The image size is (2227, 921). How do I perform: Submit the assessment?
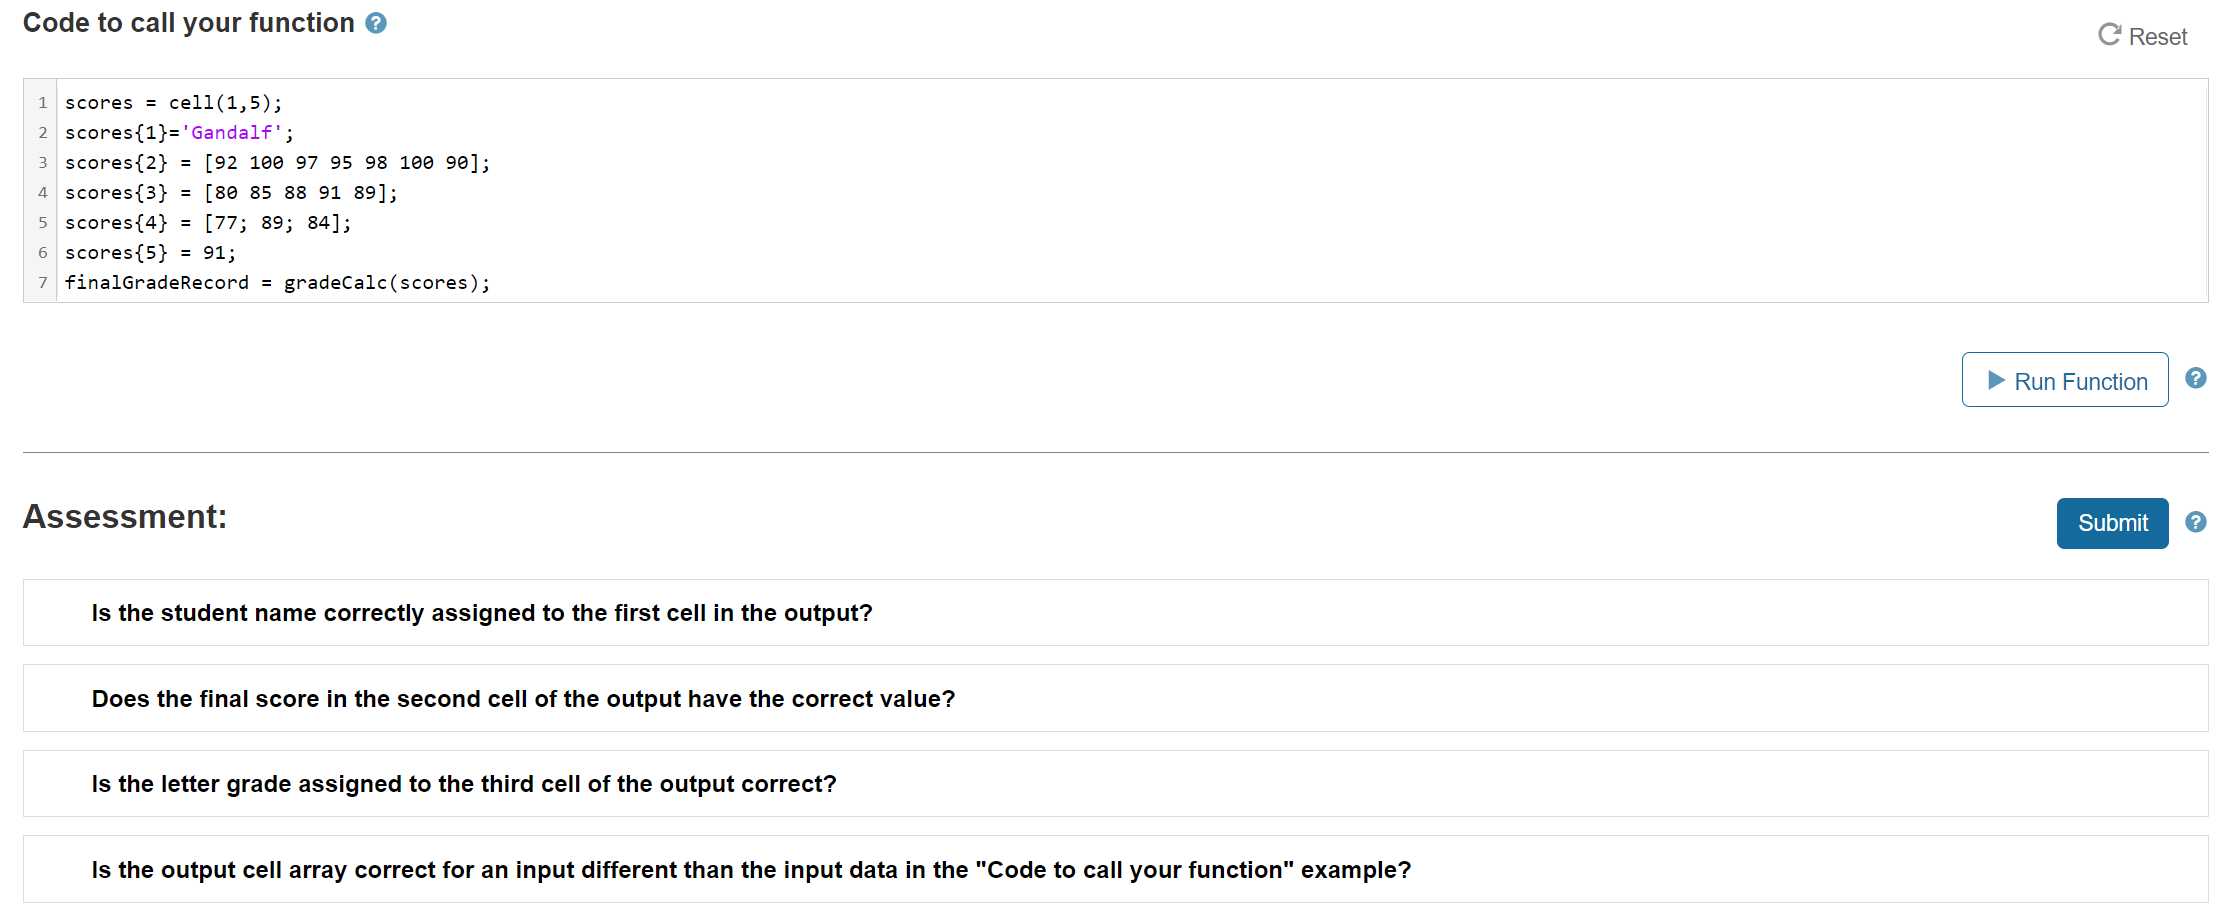(x=2112, y=523)
